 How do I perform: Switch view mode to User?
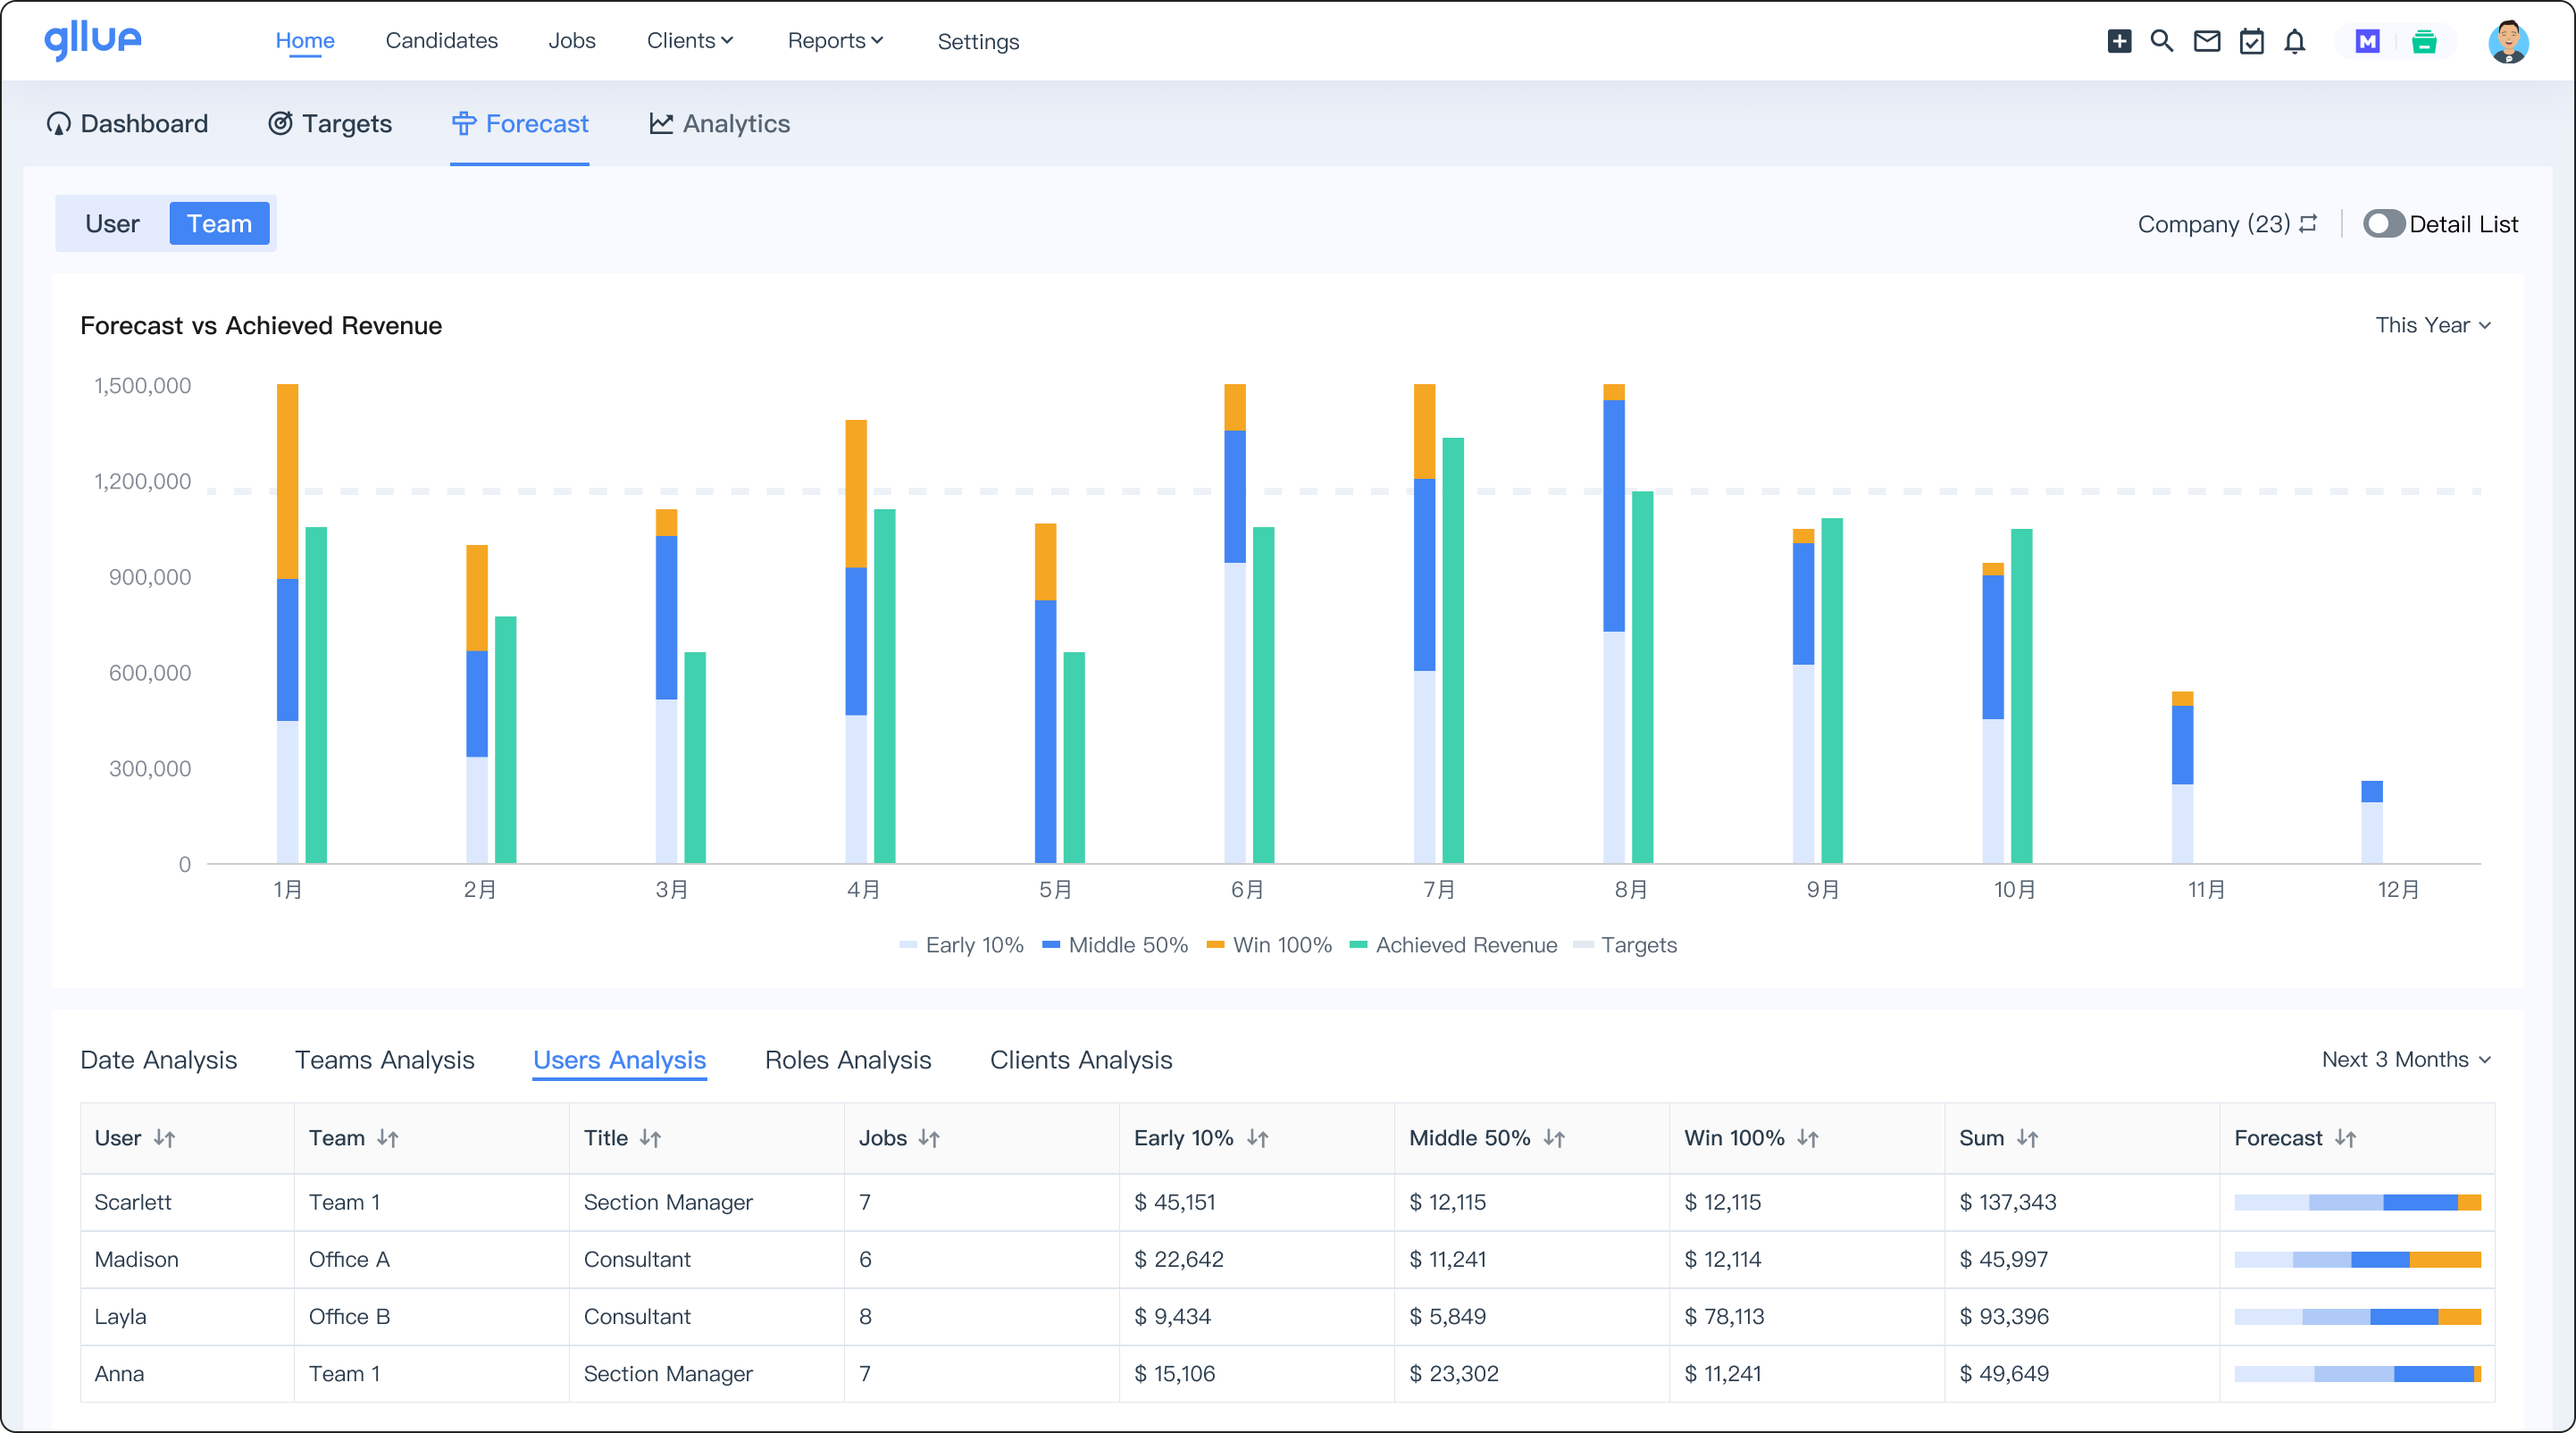pyautogui.click(x=112, y=223)
